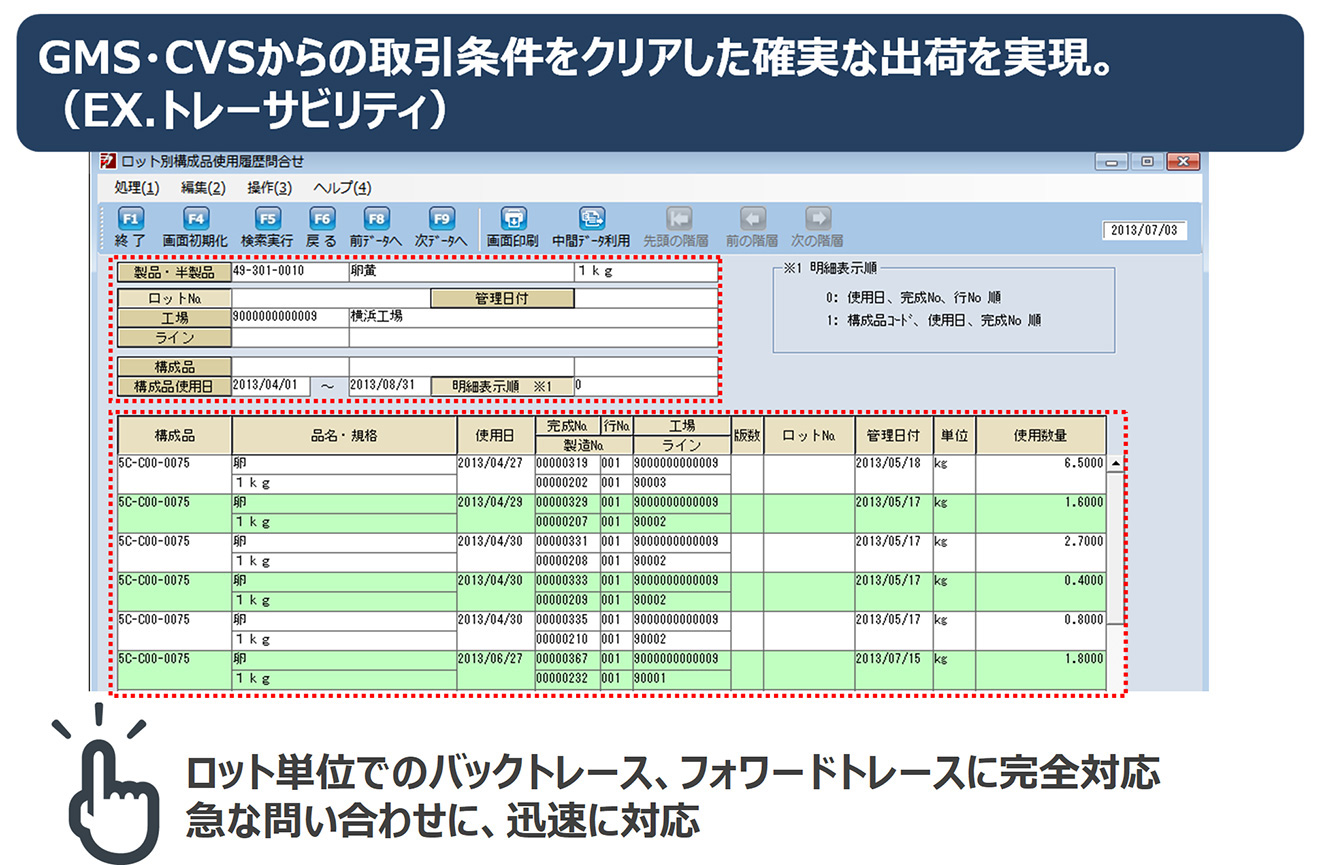1320x865 pixels.
Task: Click the 完成No. cell 00000367
Action: click(567, 659)
